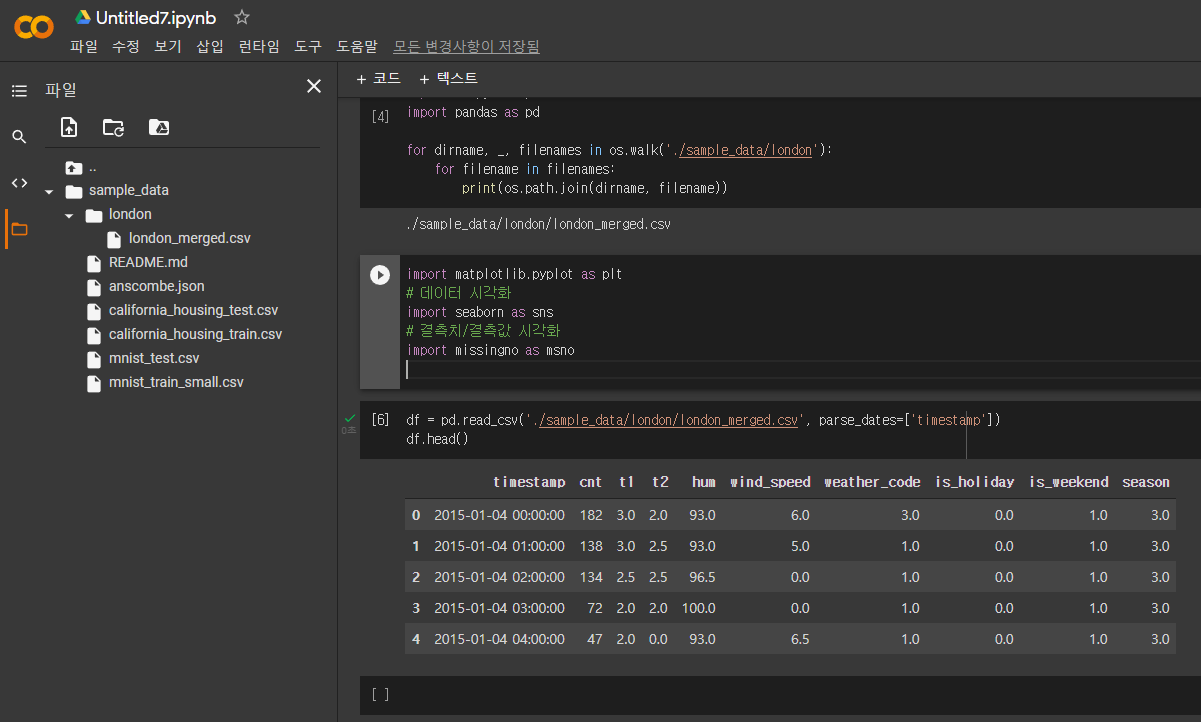Image resolution: width=1201 pixels, height=722 pixels.
Task: Mount Google Drive in the file panel
Action: pos(158,127)
